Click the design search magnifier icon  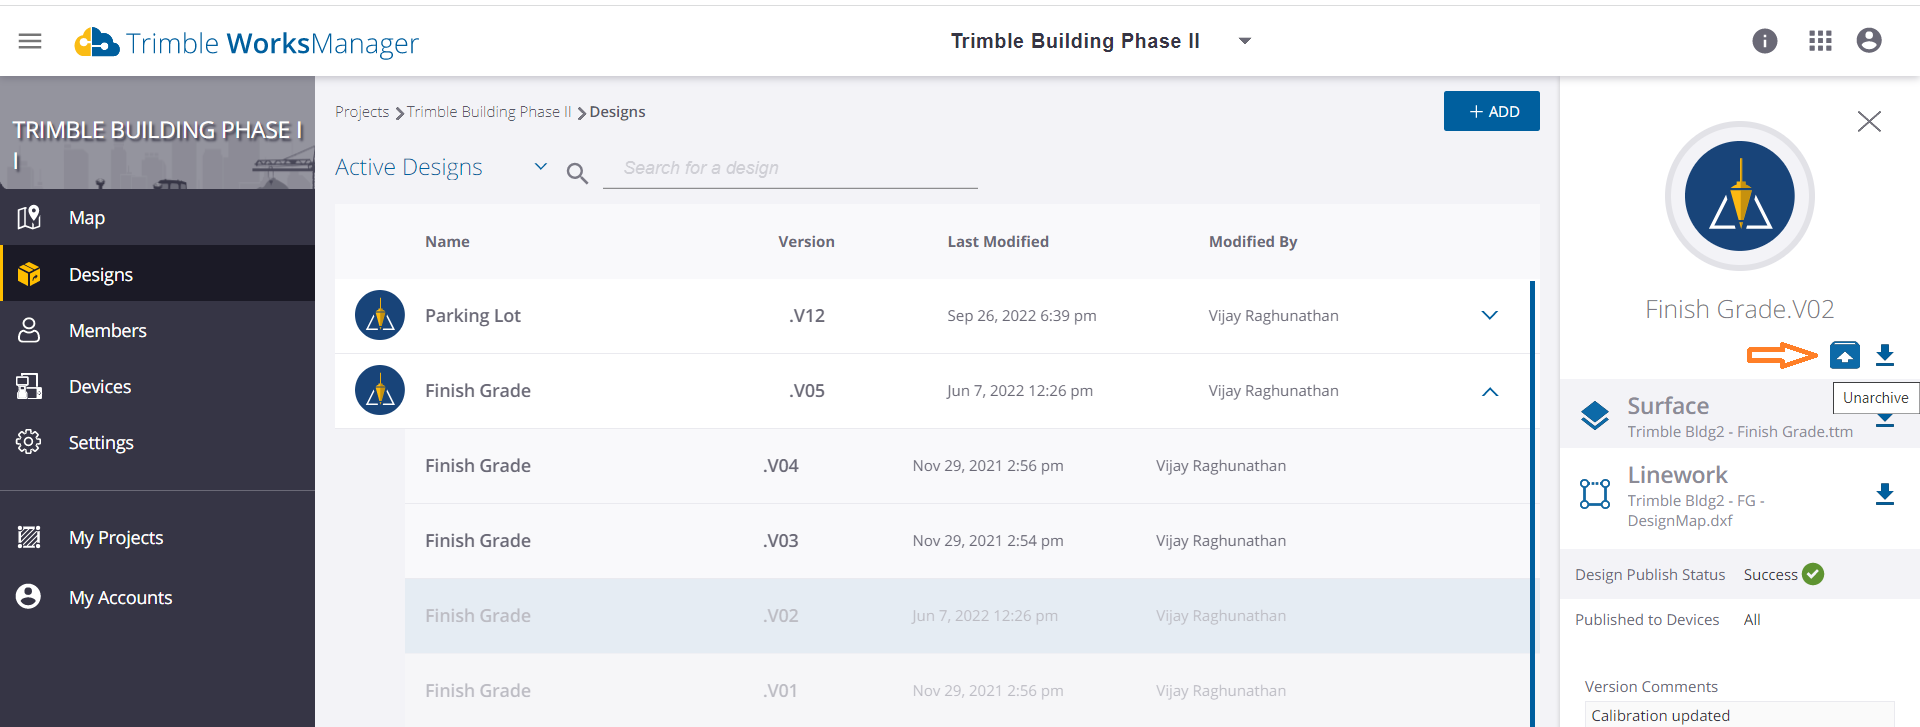[577, 173]
